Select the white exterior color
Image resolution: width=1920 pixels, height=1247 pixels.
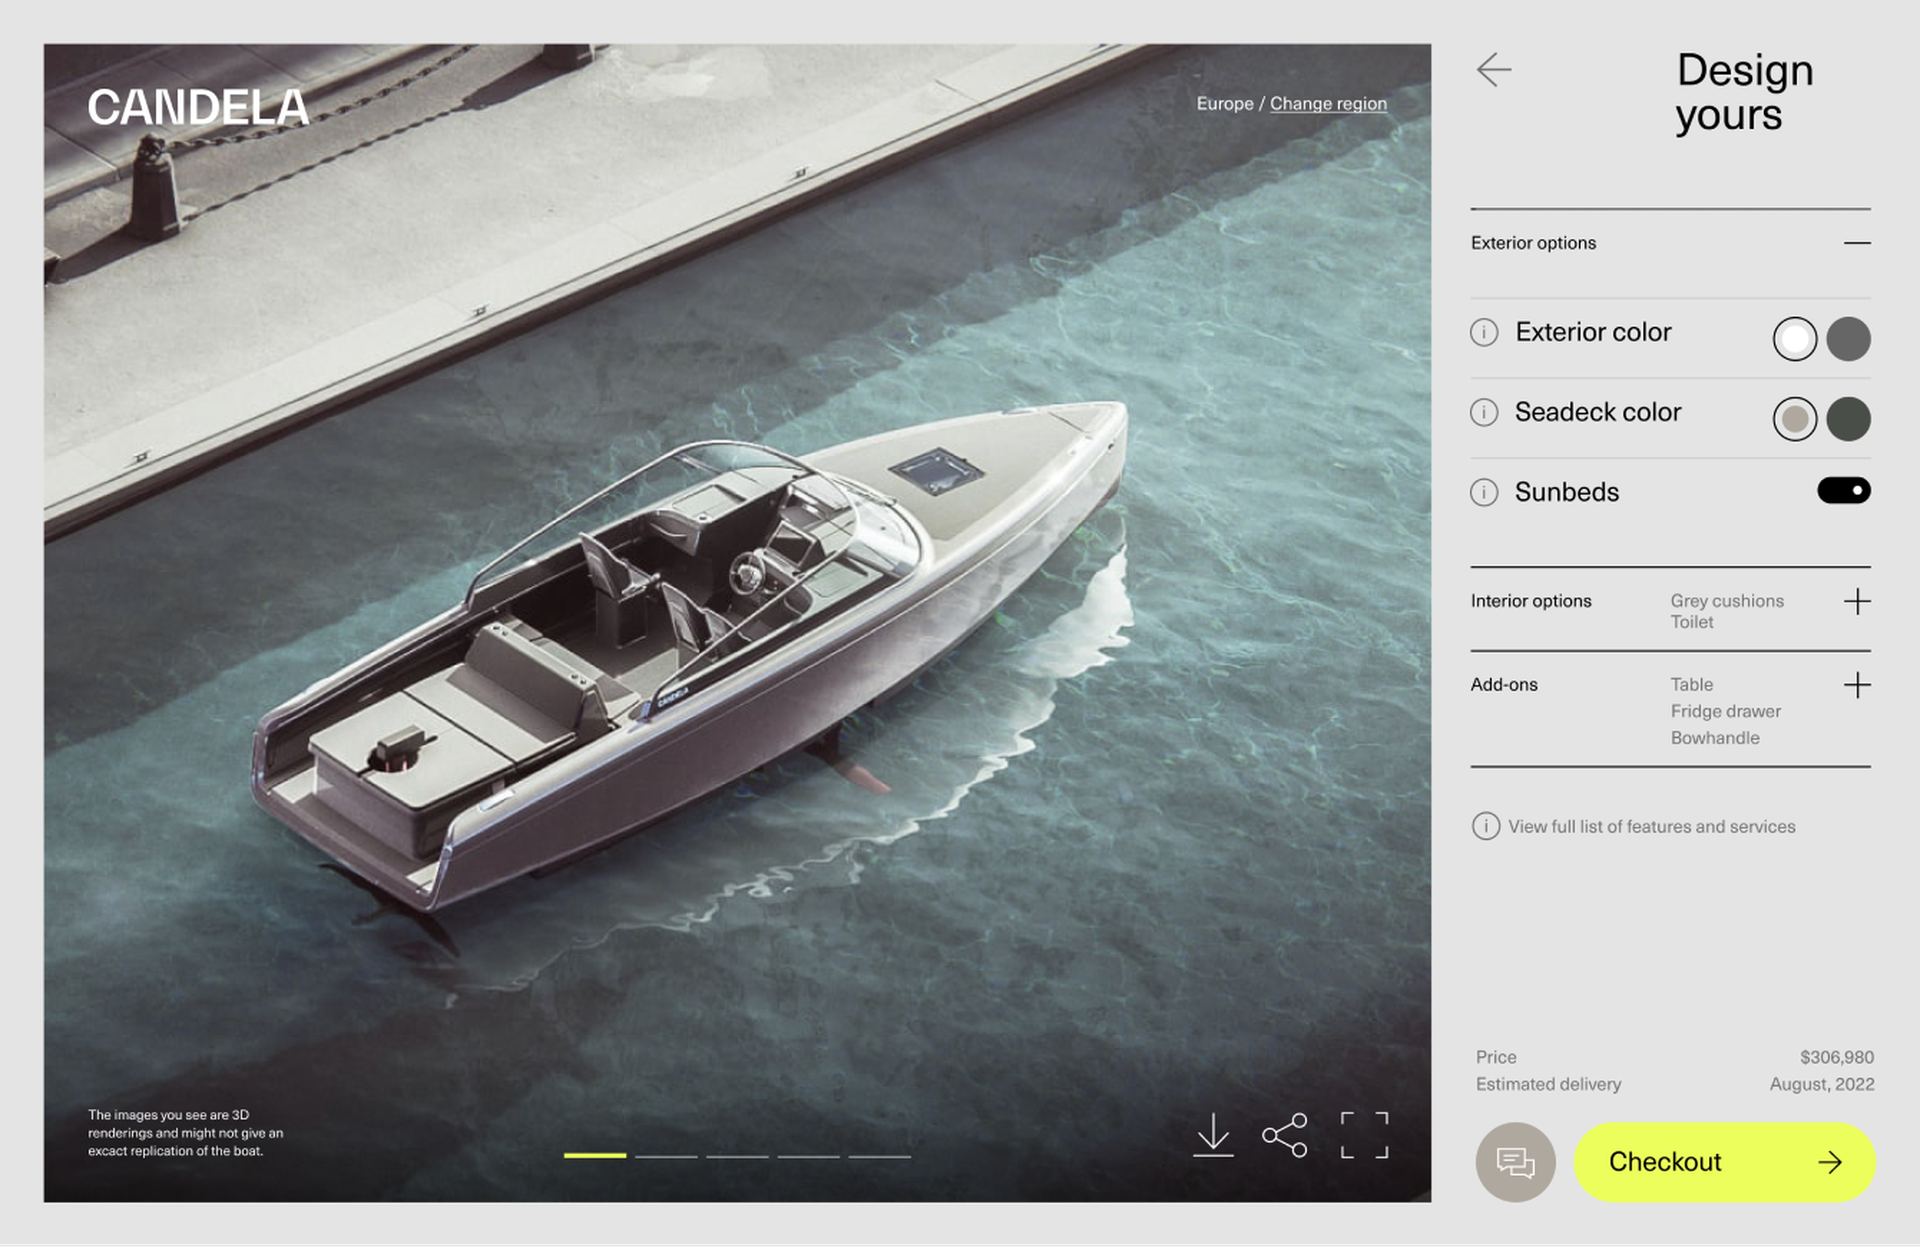(1794, 339)
